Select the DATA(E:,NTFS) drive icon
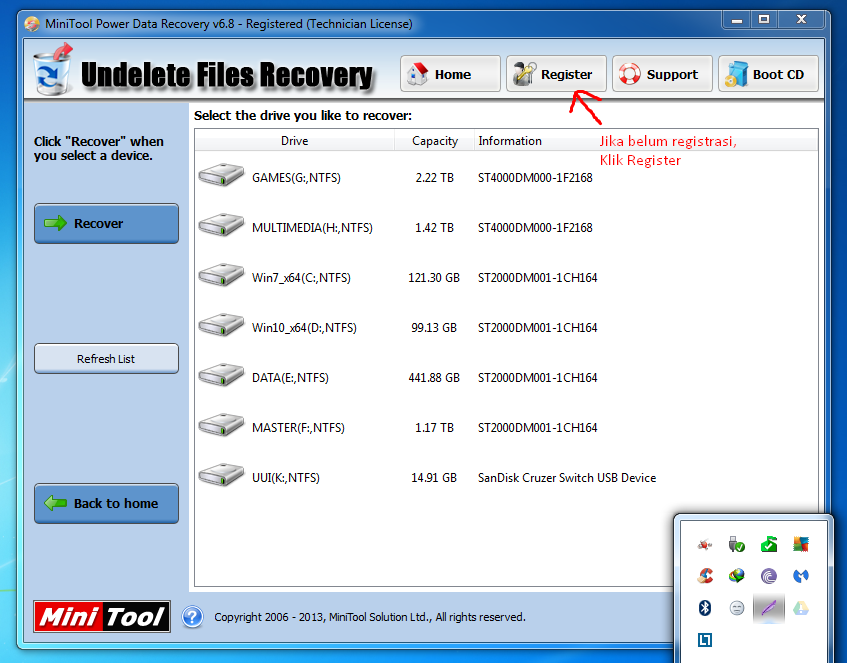This screenshot has width=847, height=663. point(220,375)
